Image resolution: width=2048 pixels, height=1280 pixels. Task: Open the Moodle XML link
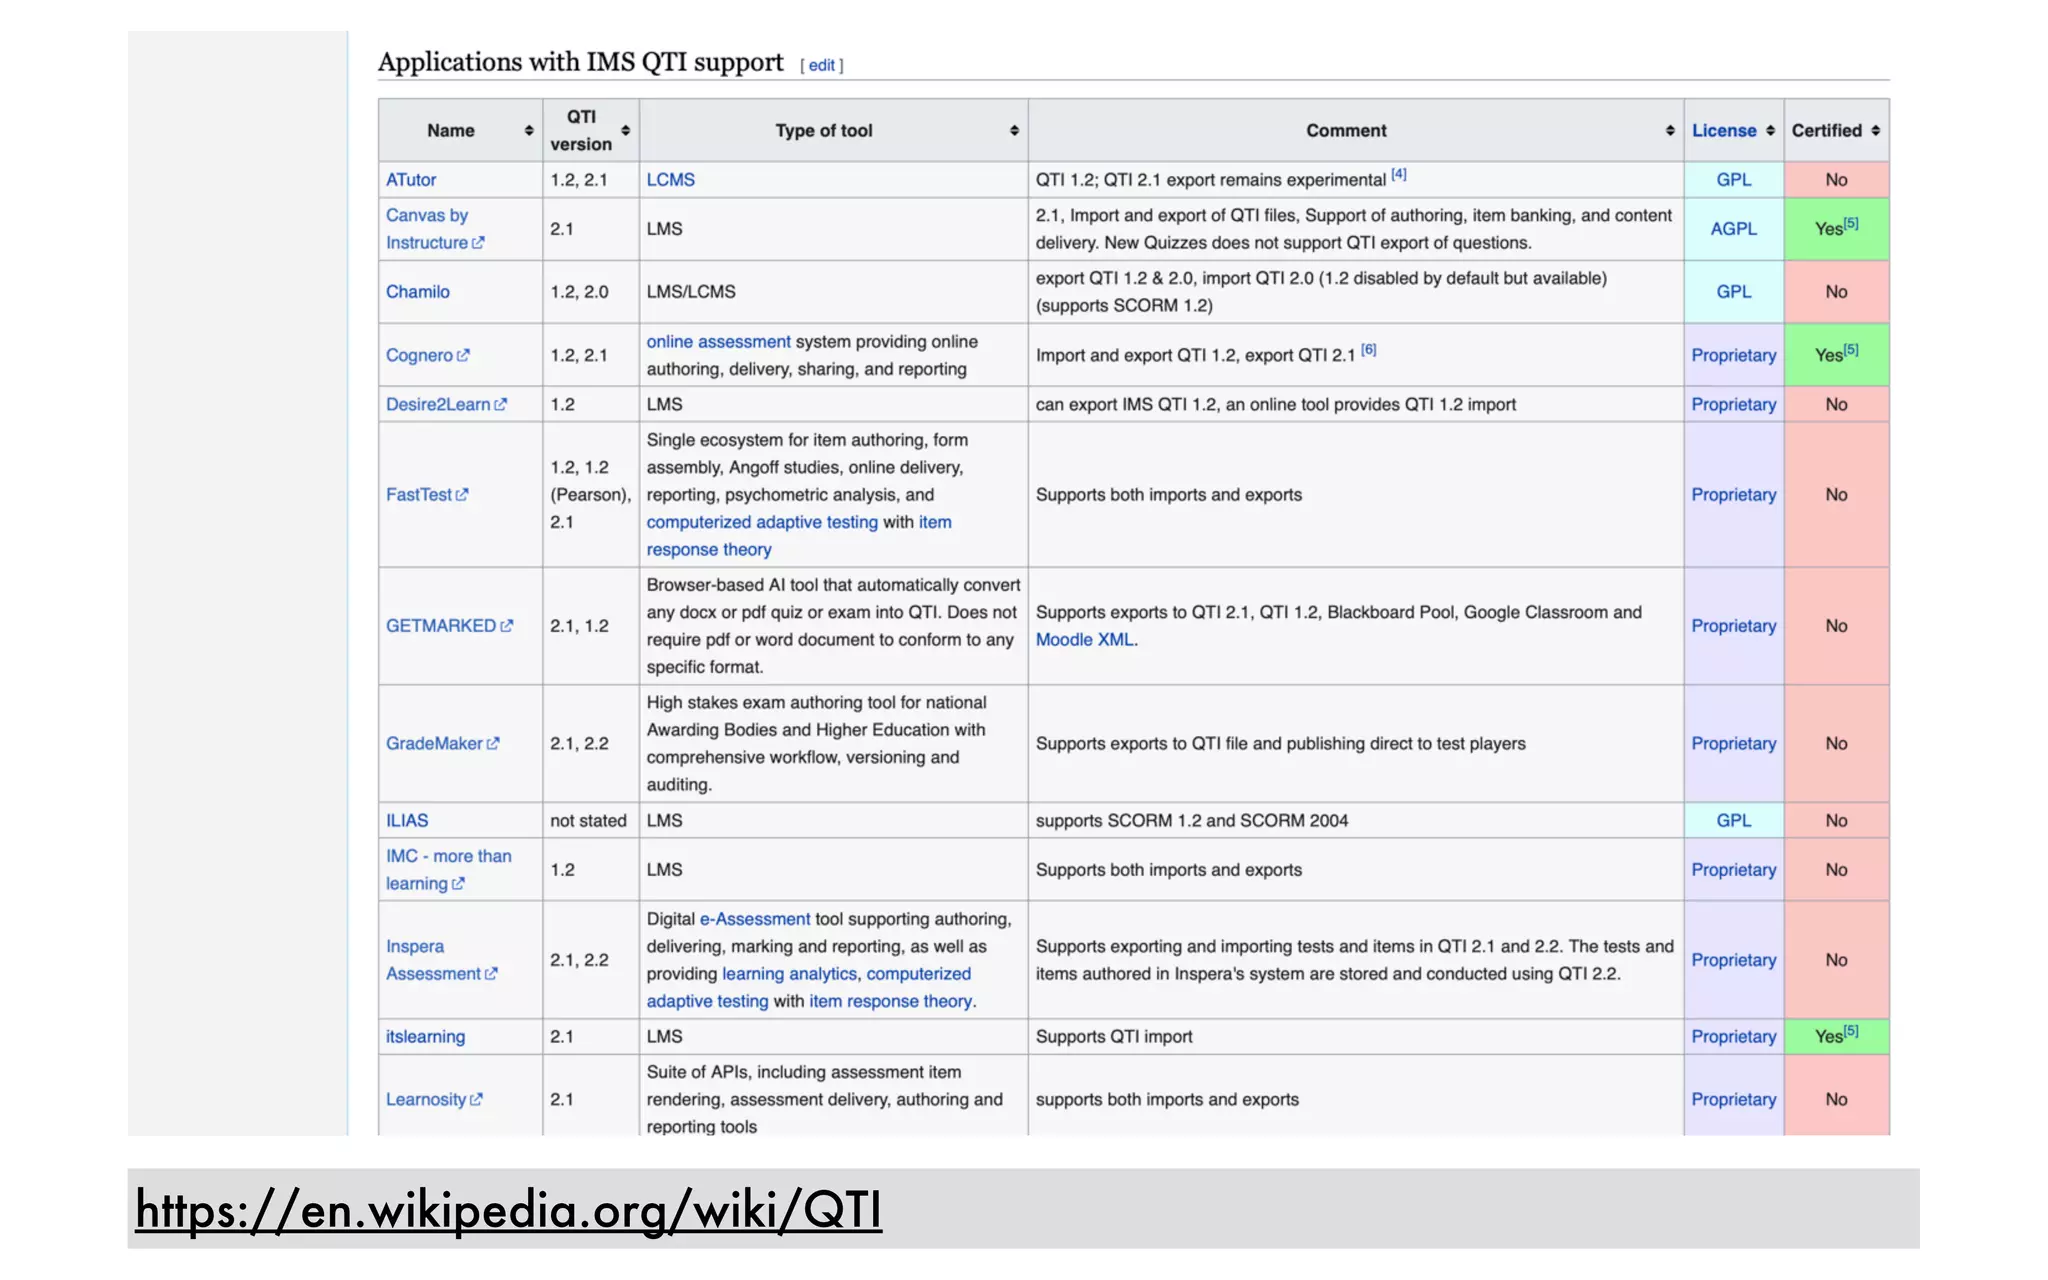coord(1085,639)
